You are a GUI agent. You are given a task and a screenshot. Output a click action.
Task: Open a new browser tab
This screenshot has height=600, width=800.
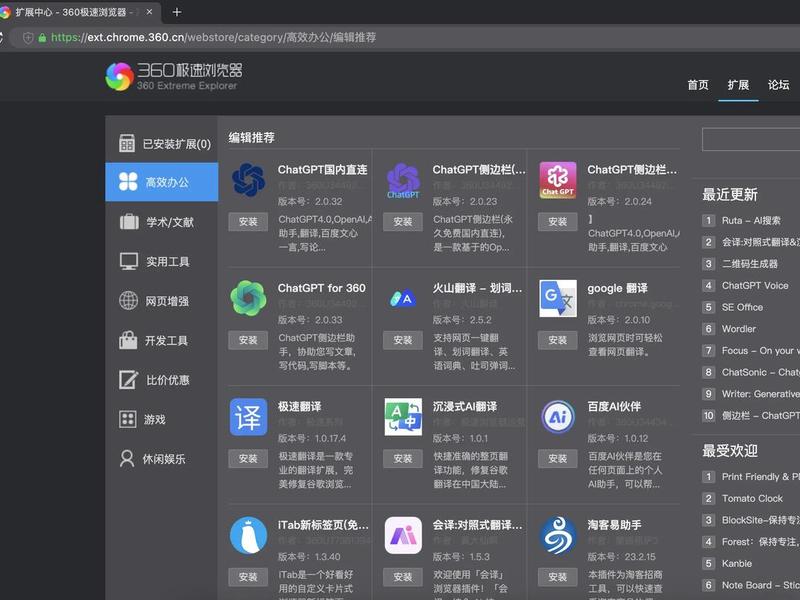177,12
